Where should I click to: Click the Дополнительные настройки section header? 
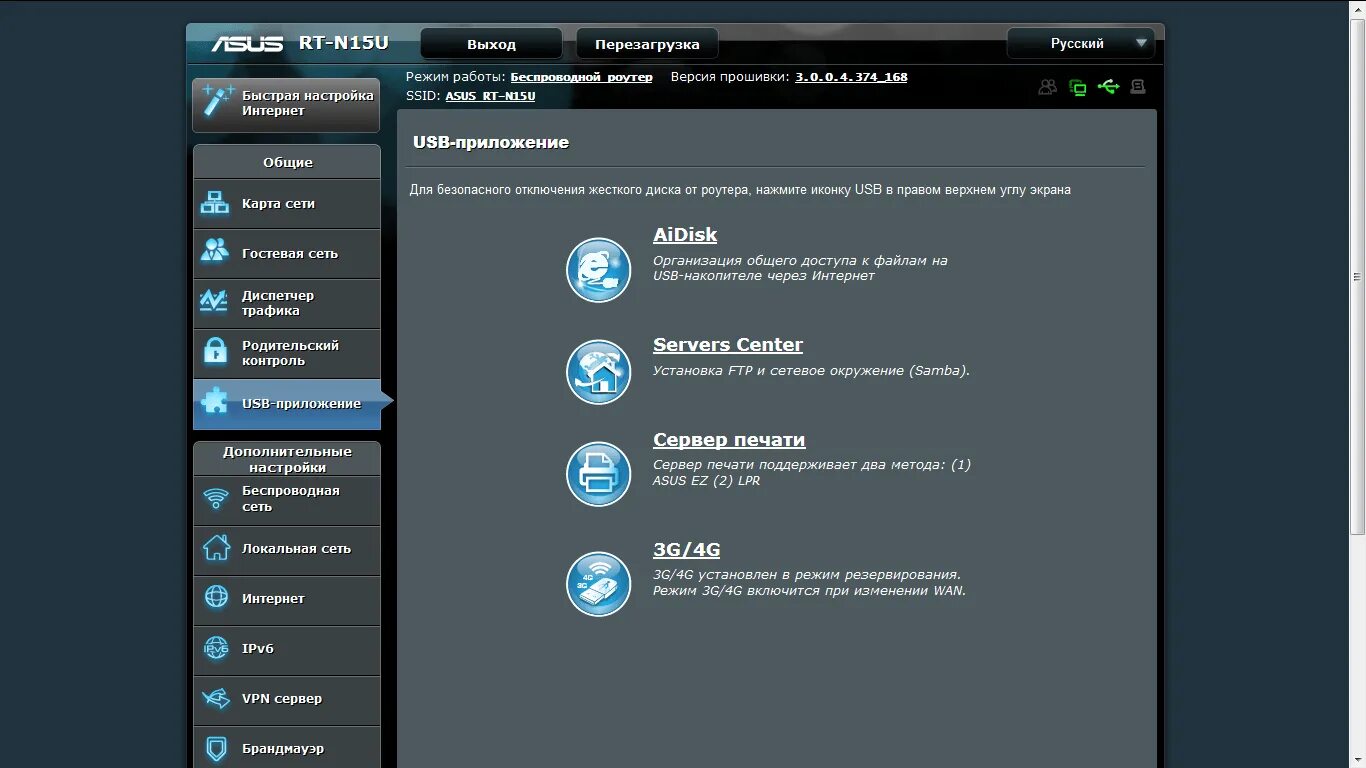click(287, 459)
